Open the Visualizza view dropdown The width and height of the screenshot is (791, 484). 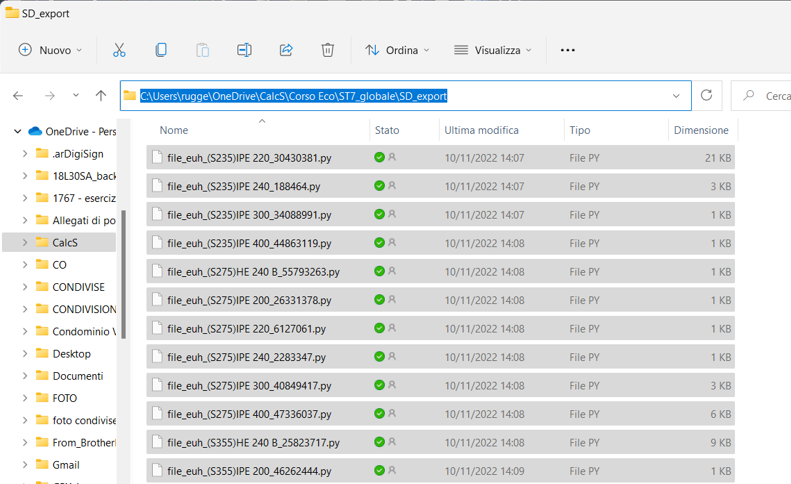point(493,50)
